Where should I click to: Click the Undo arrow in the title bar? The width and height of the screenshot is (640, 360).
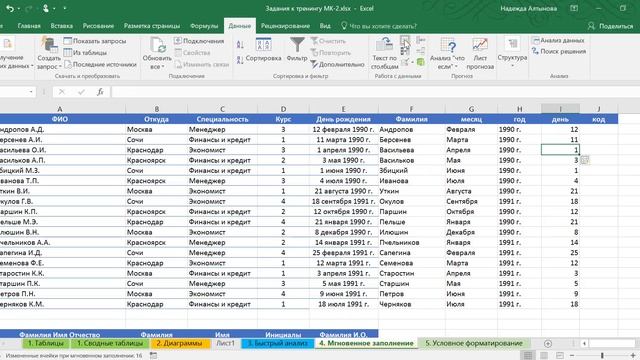(10, 8)
